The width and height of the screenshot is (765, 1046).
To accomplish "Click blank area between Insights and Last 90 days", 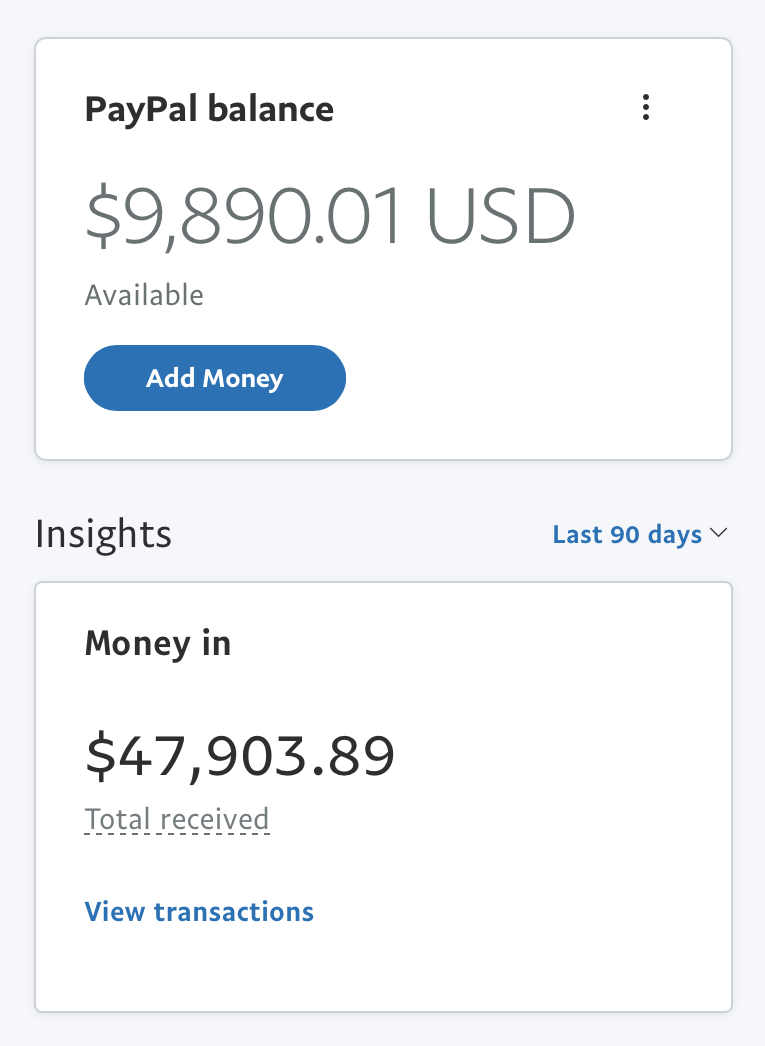I will pyautogui.click(x=360, y=534).
